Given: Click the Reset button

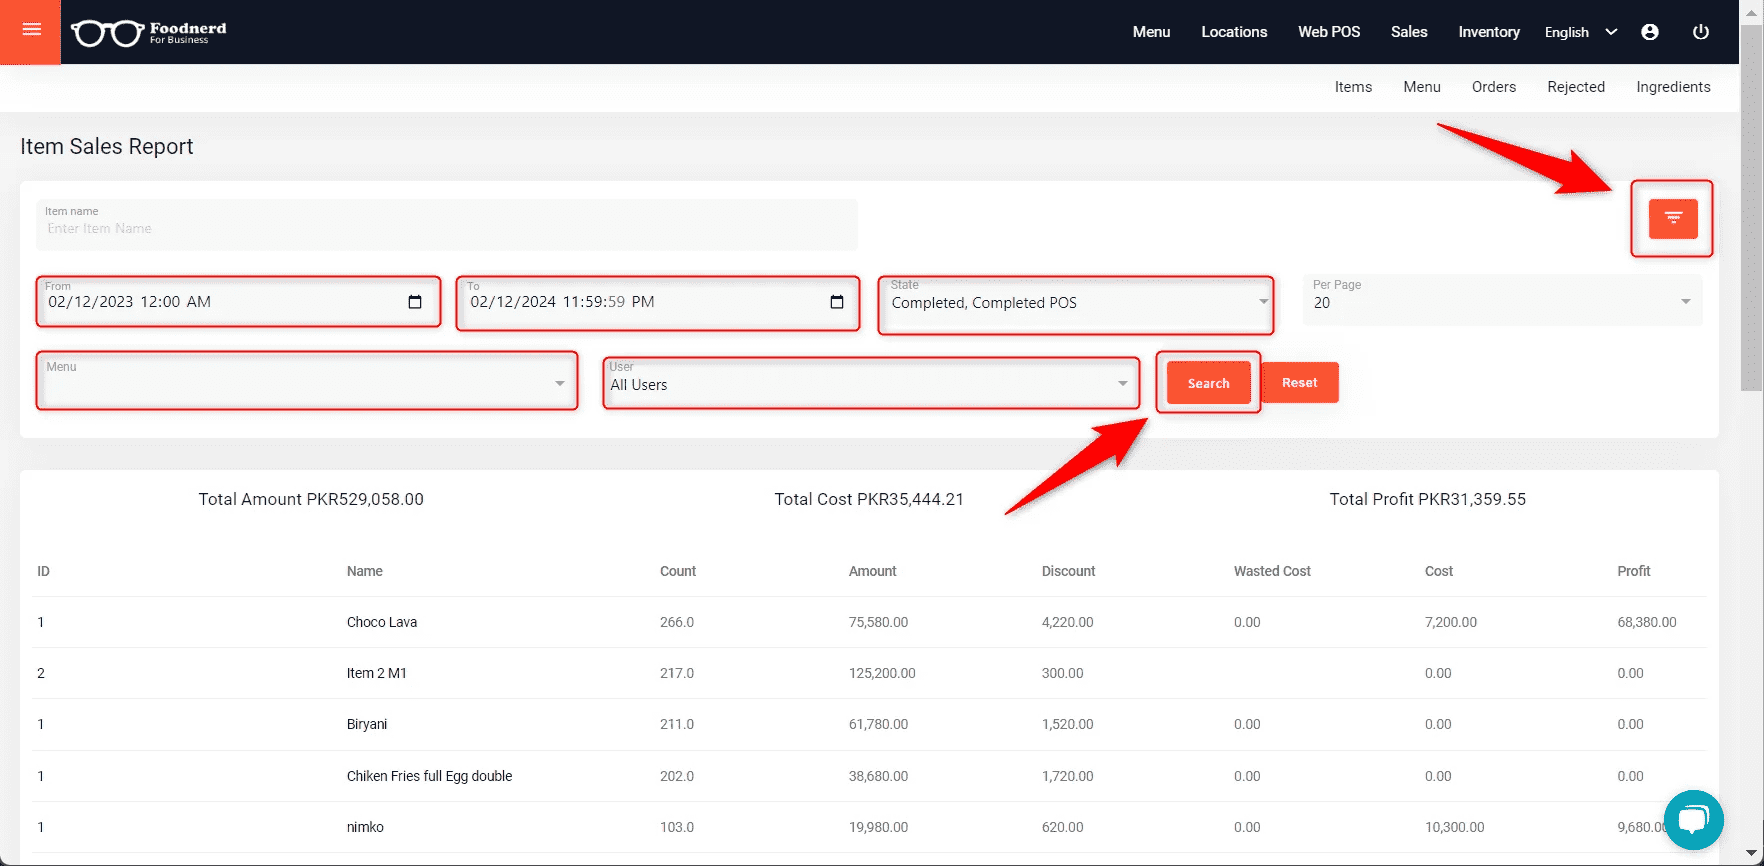Looking at the screenshot, I should tap(1299, 382).
